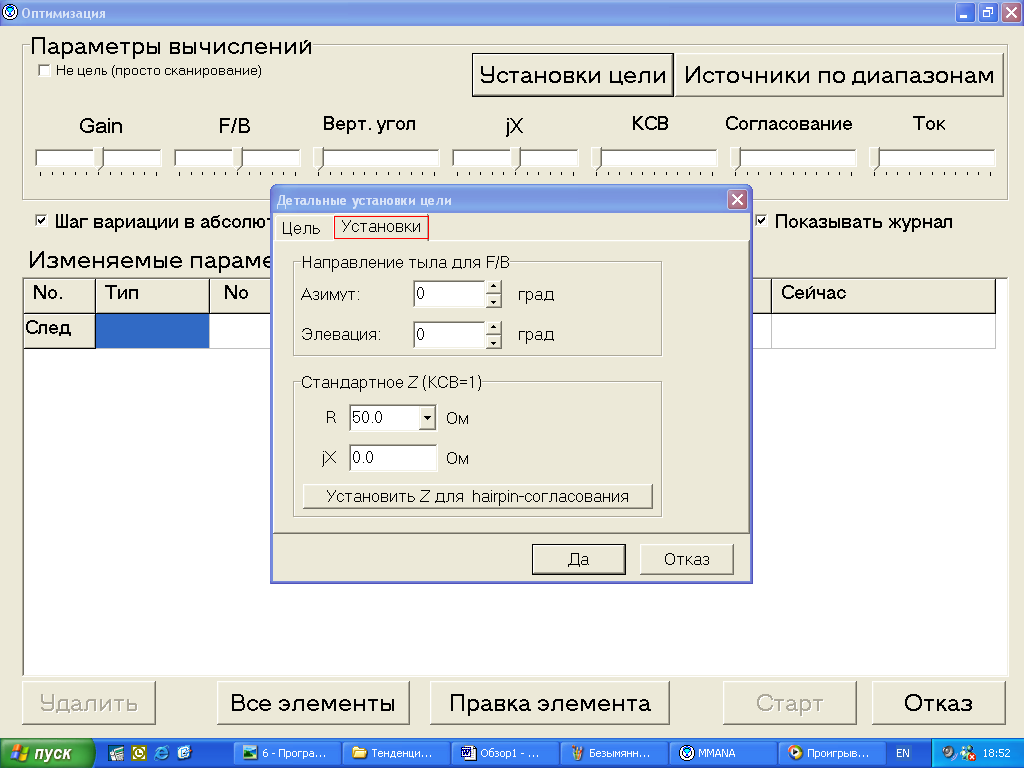Decrease the Элевация value with the down arrow
Viewport: 1024px width, 768px height.
click(x=494, y=342)
